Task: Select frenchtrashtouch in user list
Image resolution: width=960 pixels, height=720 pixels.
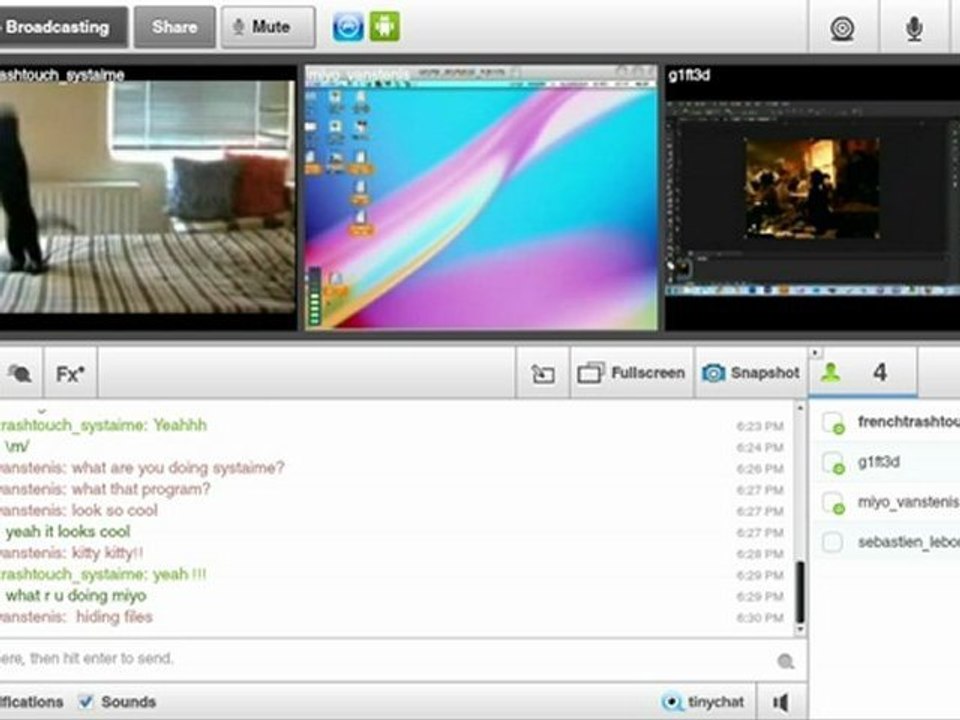Action: [x=909, y=422]
